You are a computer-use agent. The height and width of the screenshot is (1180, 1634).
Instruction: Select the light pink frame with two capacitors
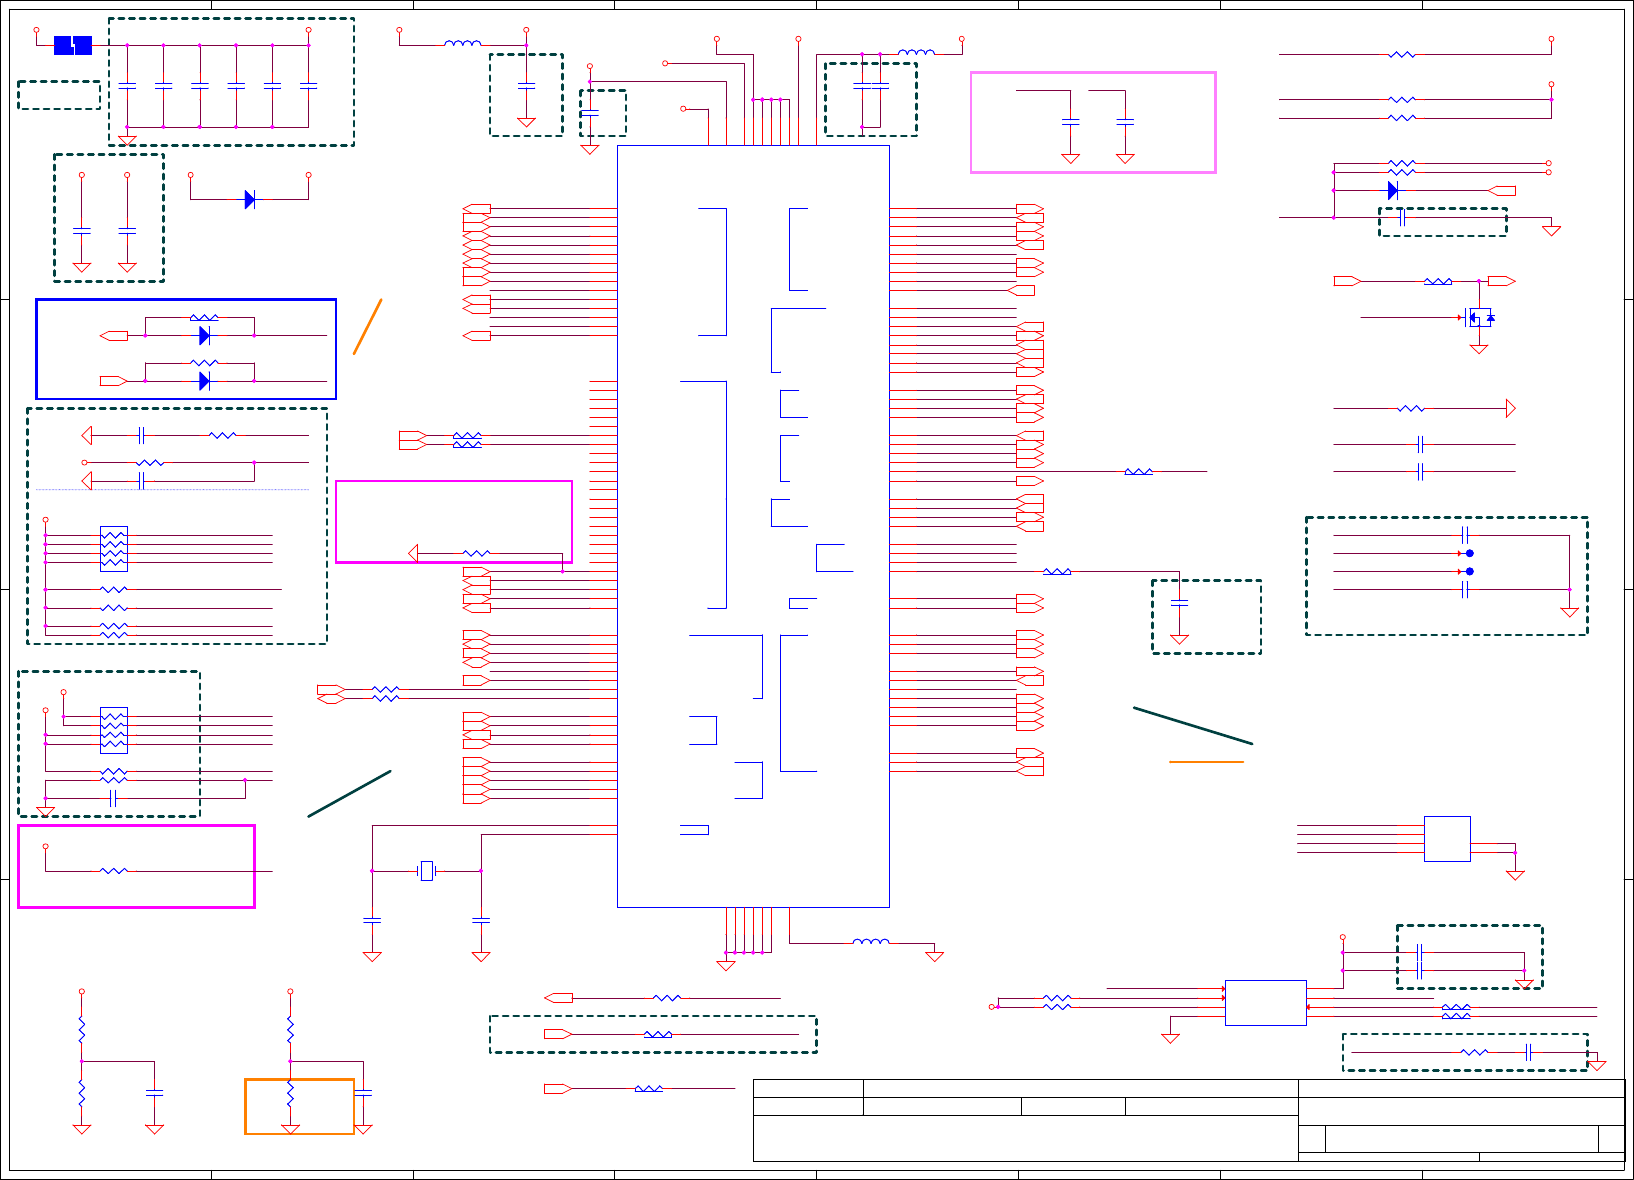point(1093,122)
